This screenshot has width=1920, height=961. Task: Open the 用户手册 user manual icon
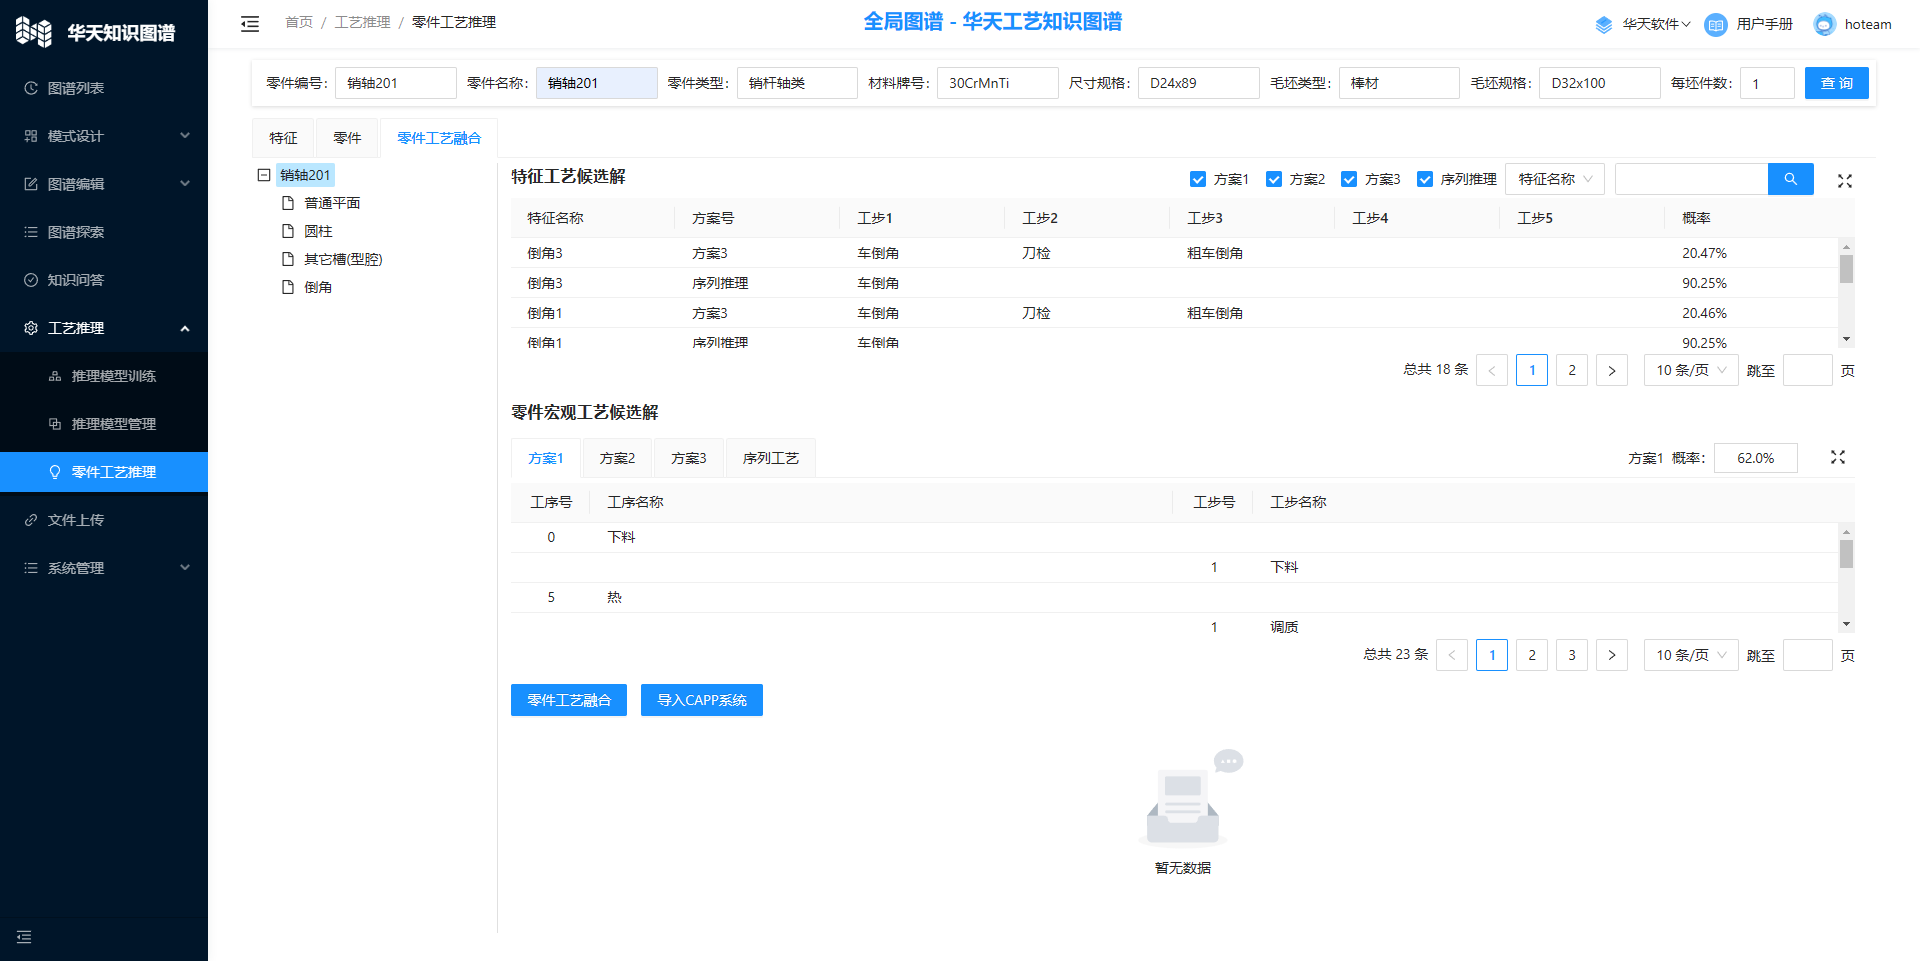click(x=1715, y=25)
